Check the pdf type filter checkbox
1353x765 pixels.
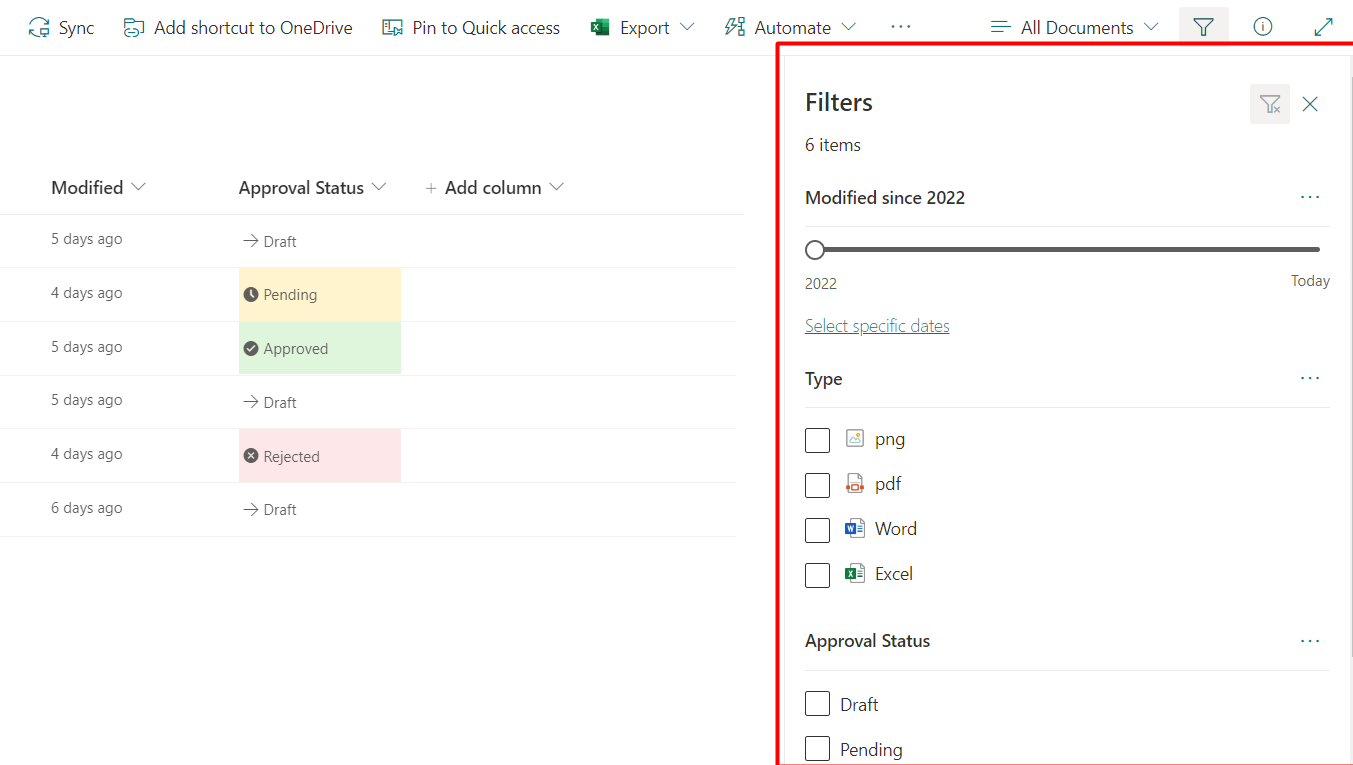[818, 485]
